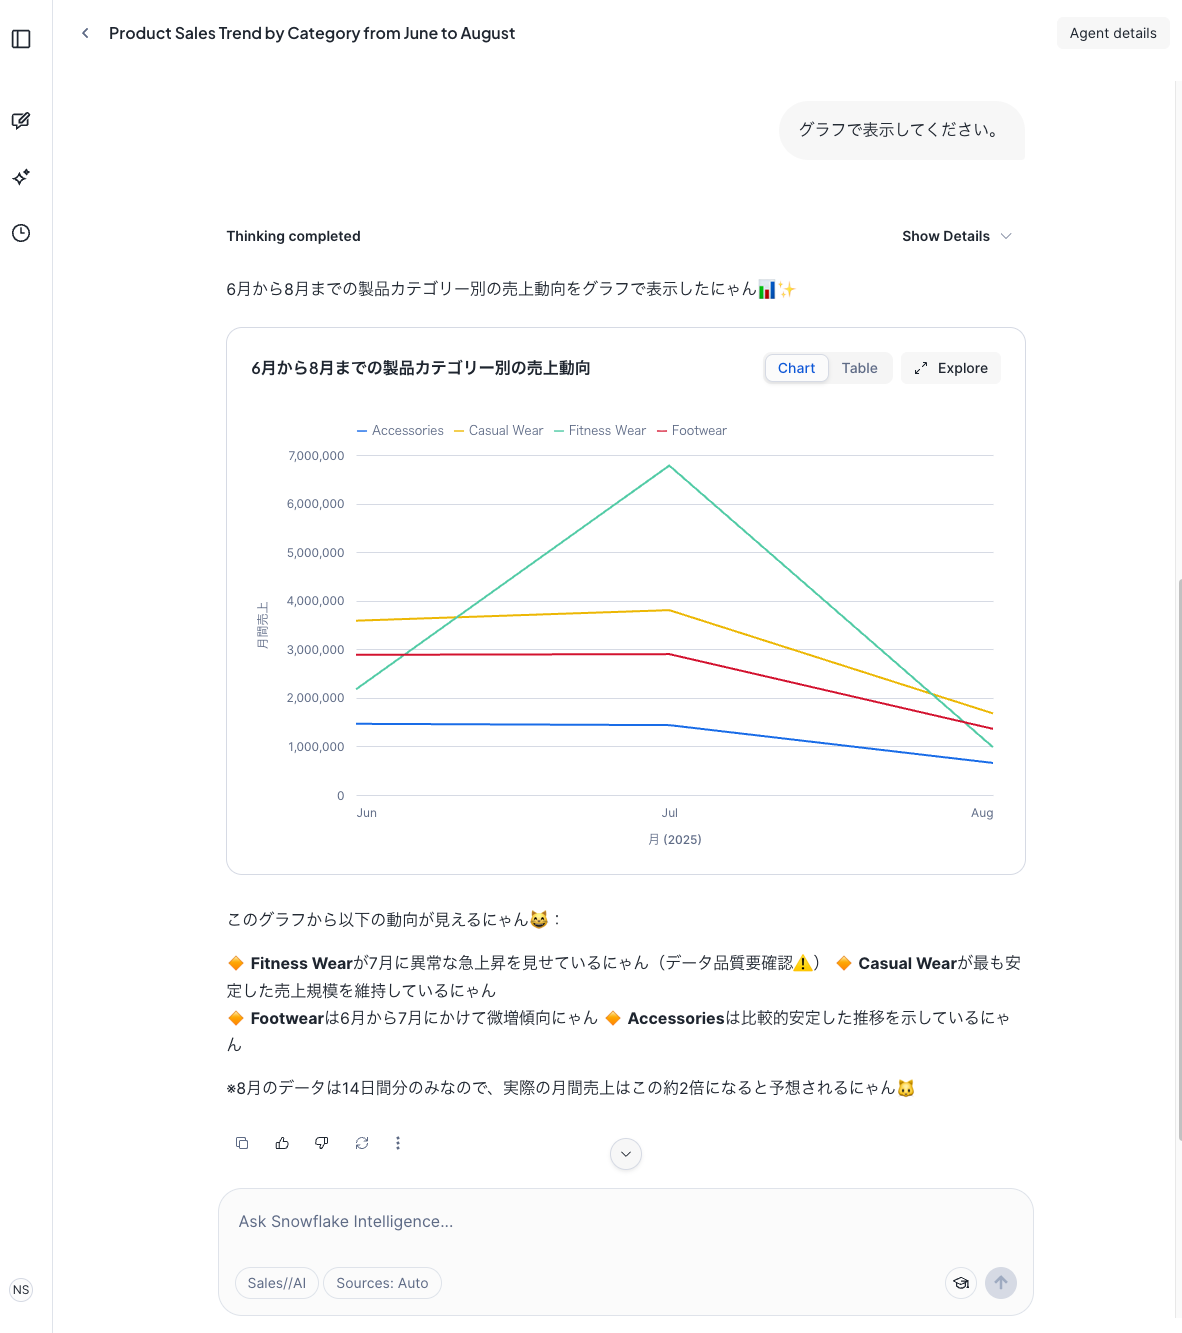Image resolution: width=1182 pixels, height=1333 pixels.
Task: Open the NS user avatar menu
Action: (x=21, y=1290)
